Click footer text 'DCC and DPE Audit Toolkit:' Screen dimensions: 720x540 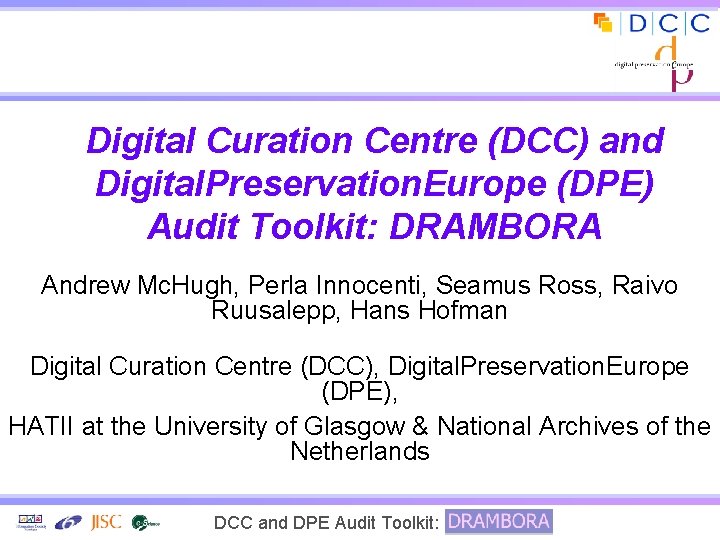click(x=326, y=523)
